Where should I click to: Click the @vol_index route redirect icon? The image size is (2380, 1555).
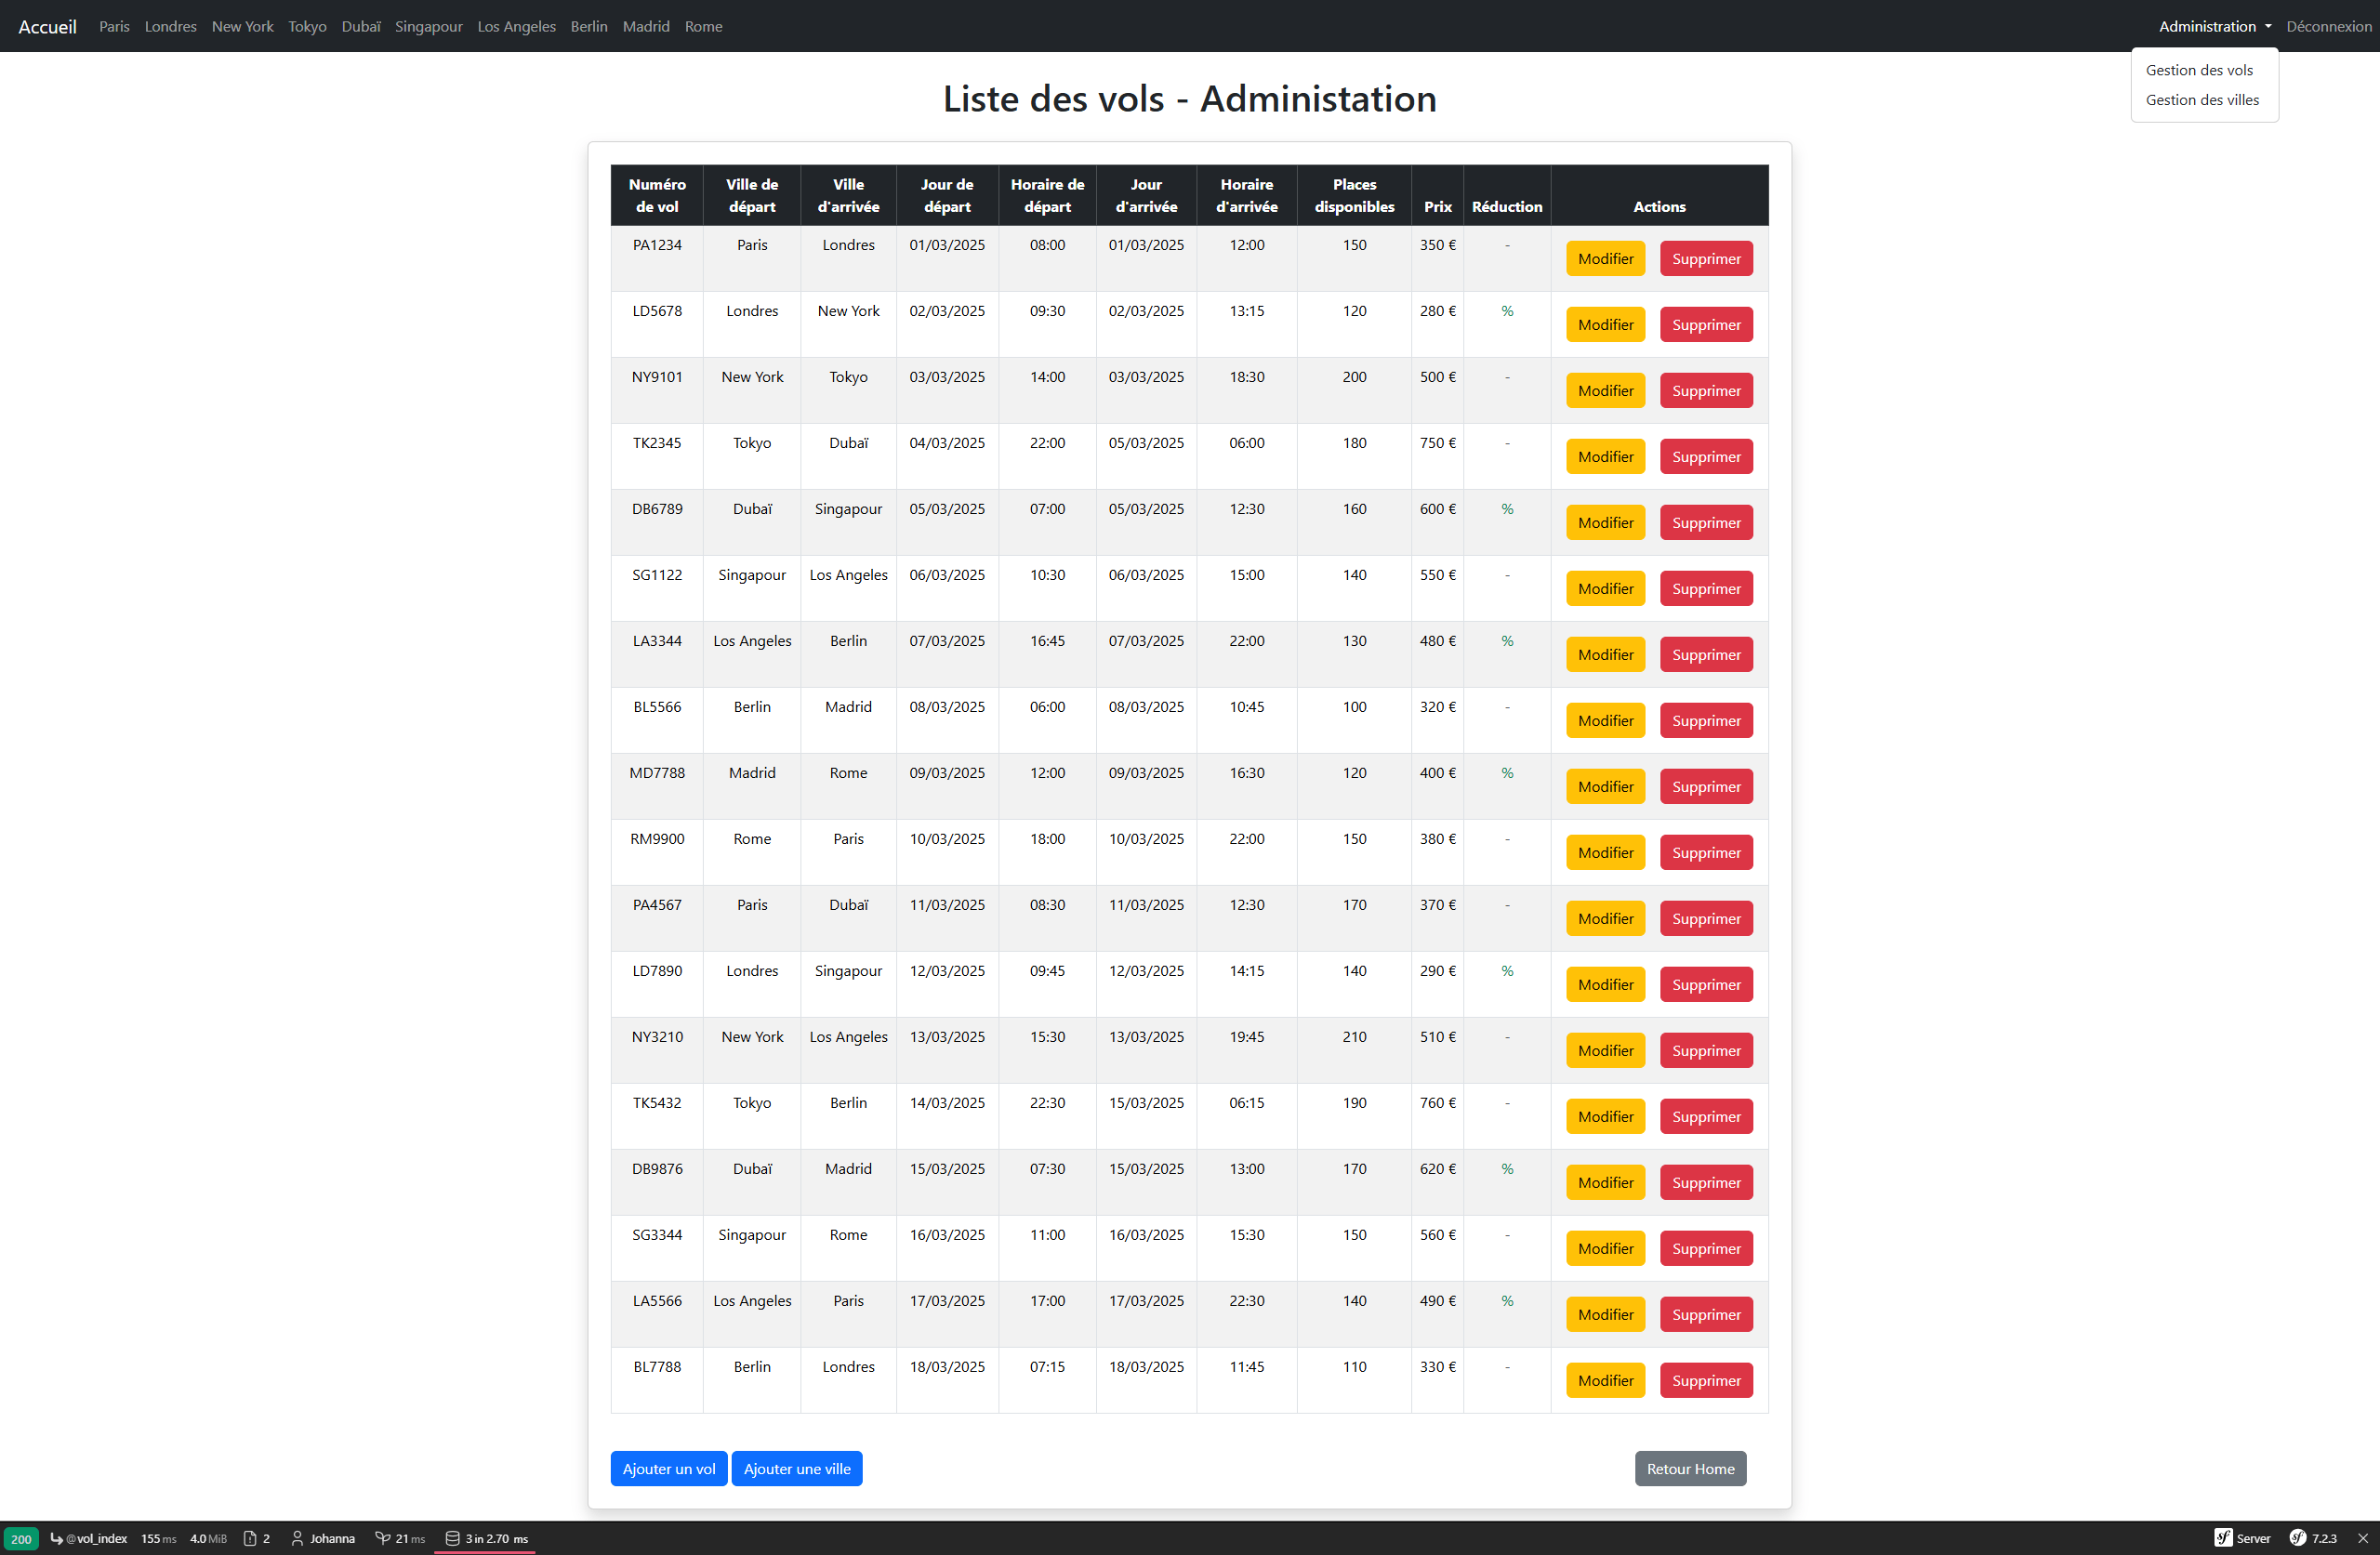pos(57,1538)
